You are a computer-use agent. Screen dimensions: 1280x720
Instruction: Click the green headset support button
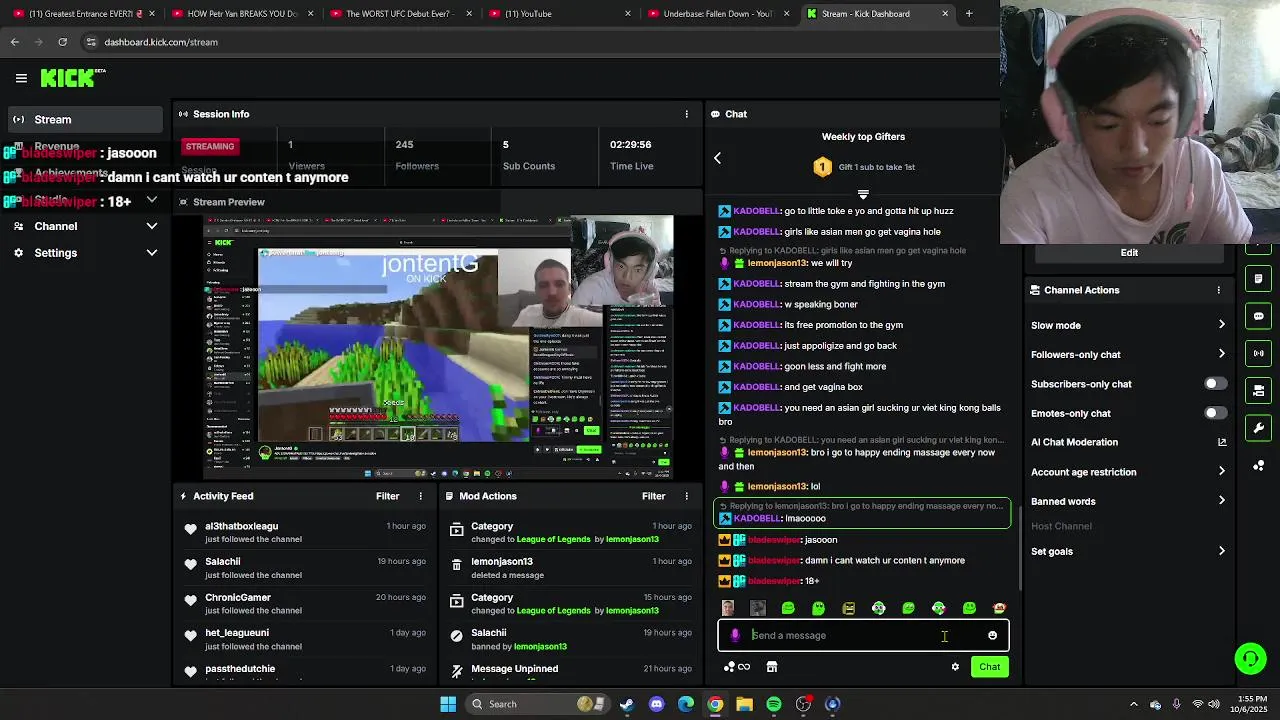pos(1250,658)
